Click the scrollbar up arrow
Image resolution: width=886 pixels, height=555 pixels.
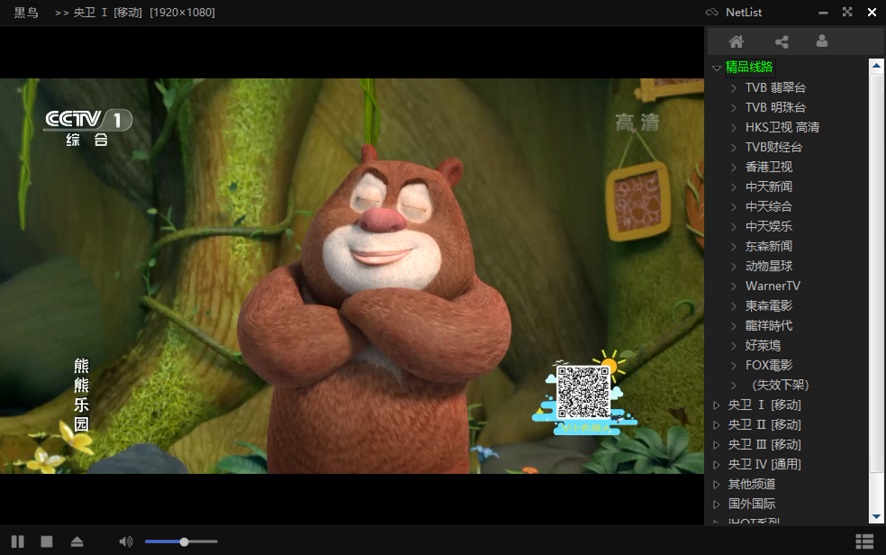click(876, 66)
